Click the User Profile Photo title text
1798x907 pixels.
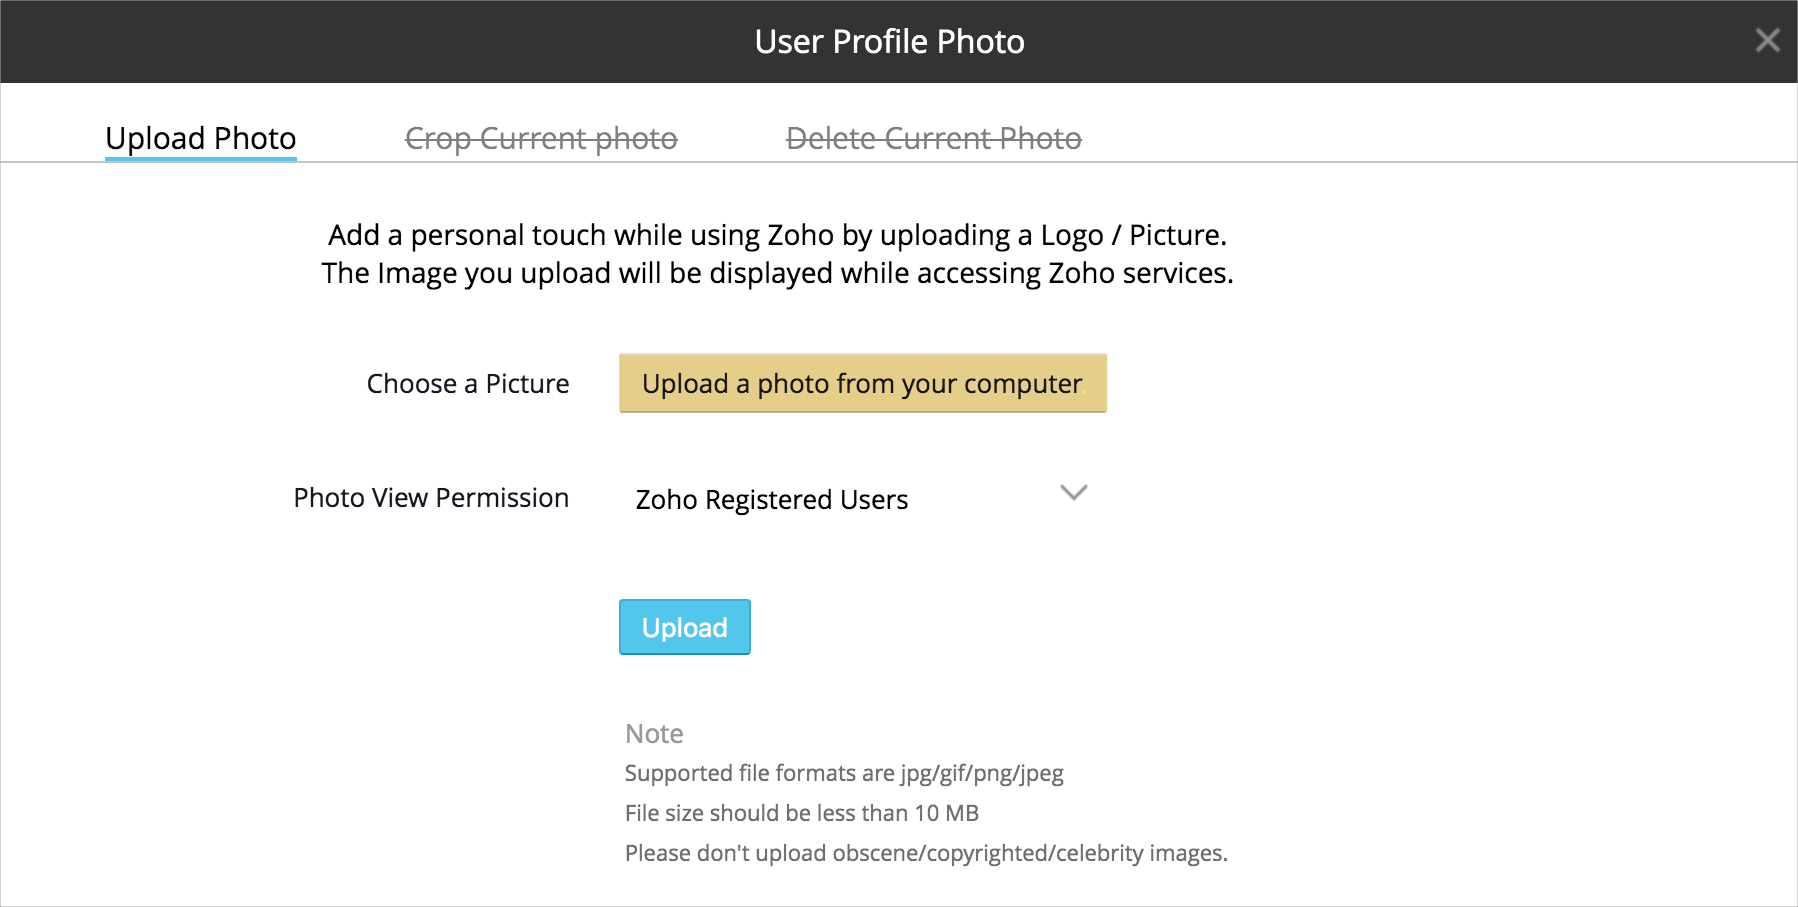click(889, 42)
